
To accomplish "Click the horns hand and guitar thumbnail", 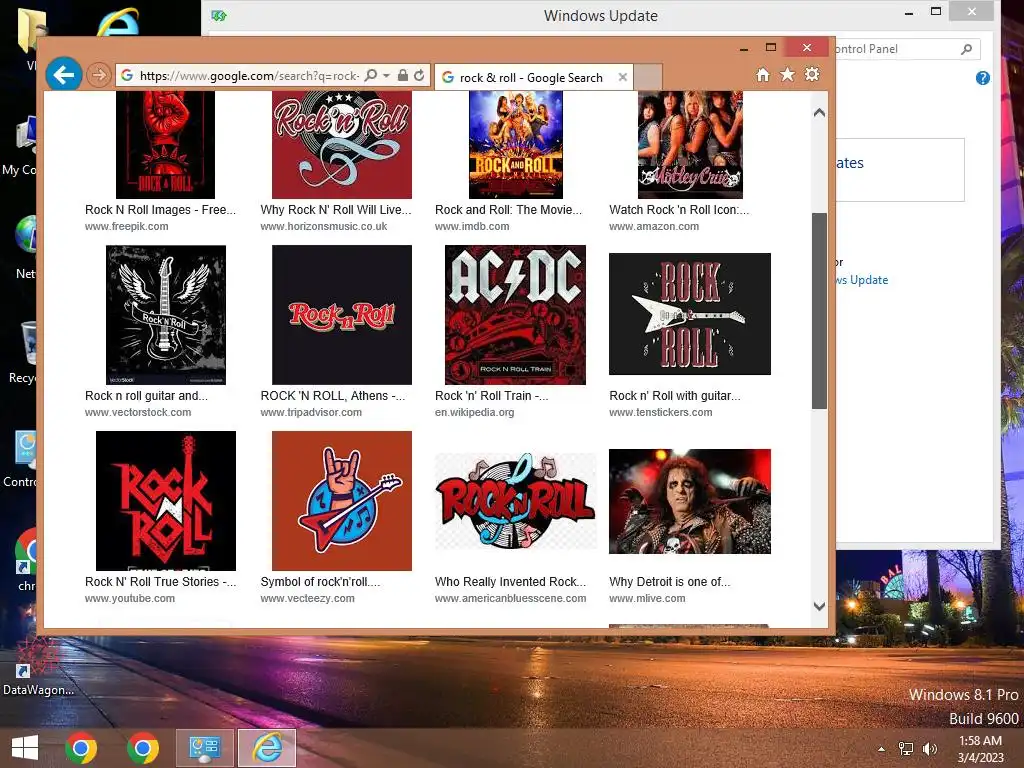I will (342, 501).
